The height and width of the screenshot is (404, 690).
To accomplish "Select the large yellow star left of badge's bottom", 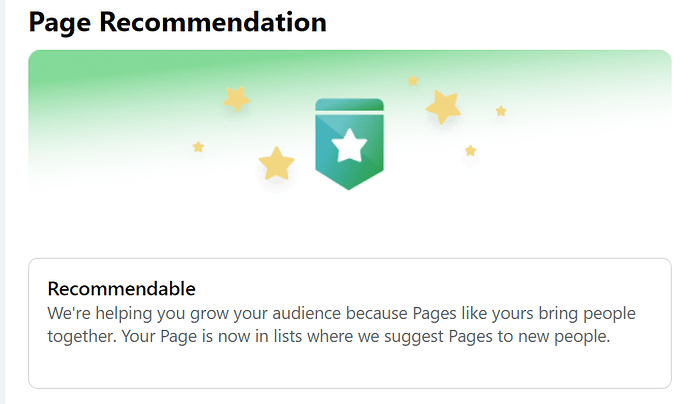I will pyautogui.click(x=276, y=163).
